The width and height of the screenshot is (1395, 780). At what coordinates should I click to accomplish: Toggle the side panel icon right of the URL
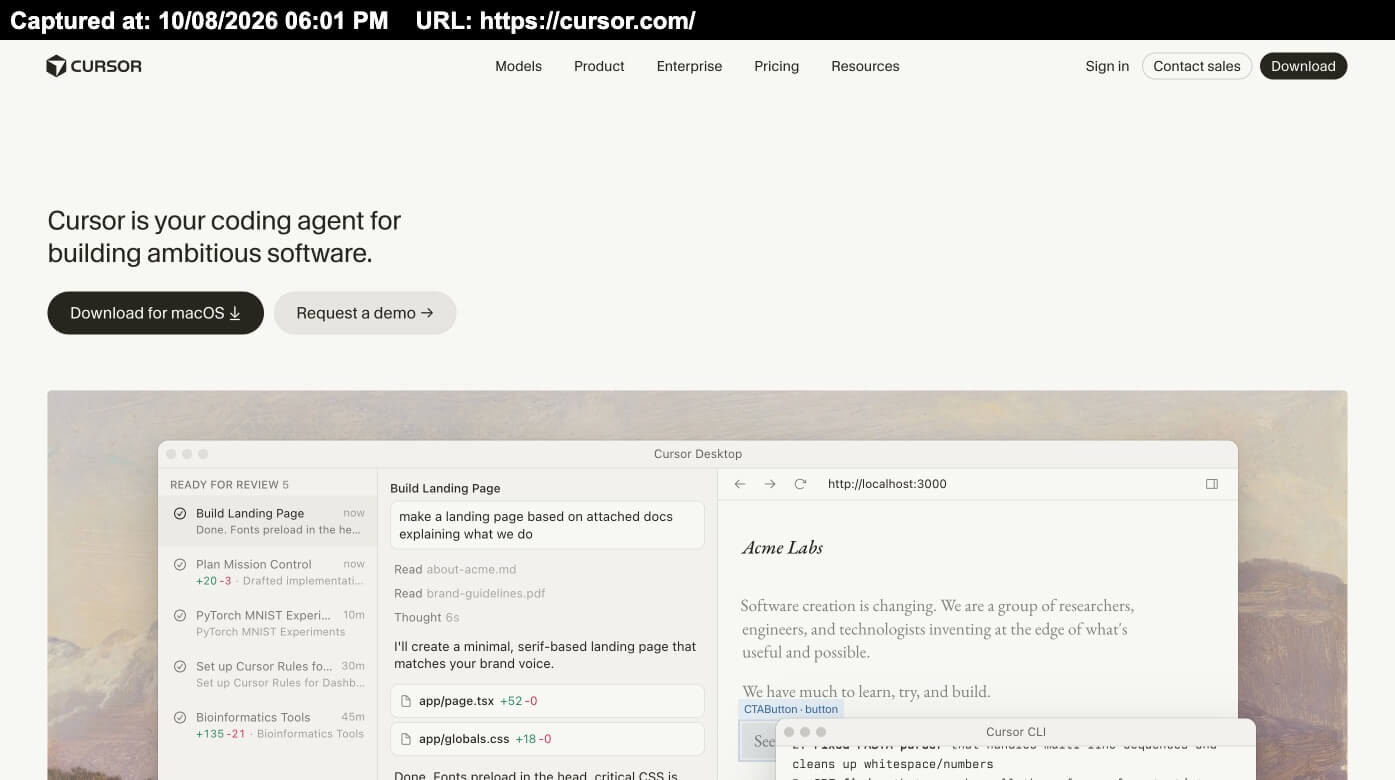pyautogui.click(x=1212, y=484)
